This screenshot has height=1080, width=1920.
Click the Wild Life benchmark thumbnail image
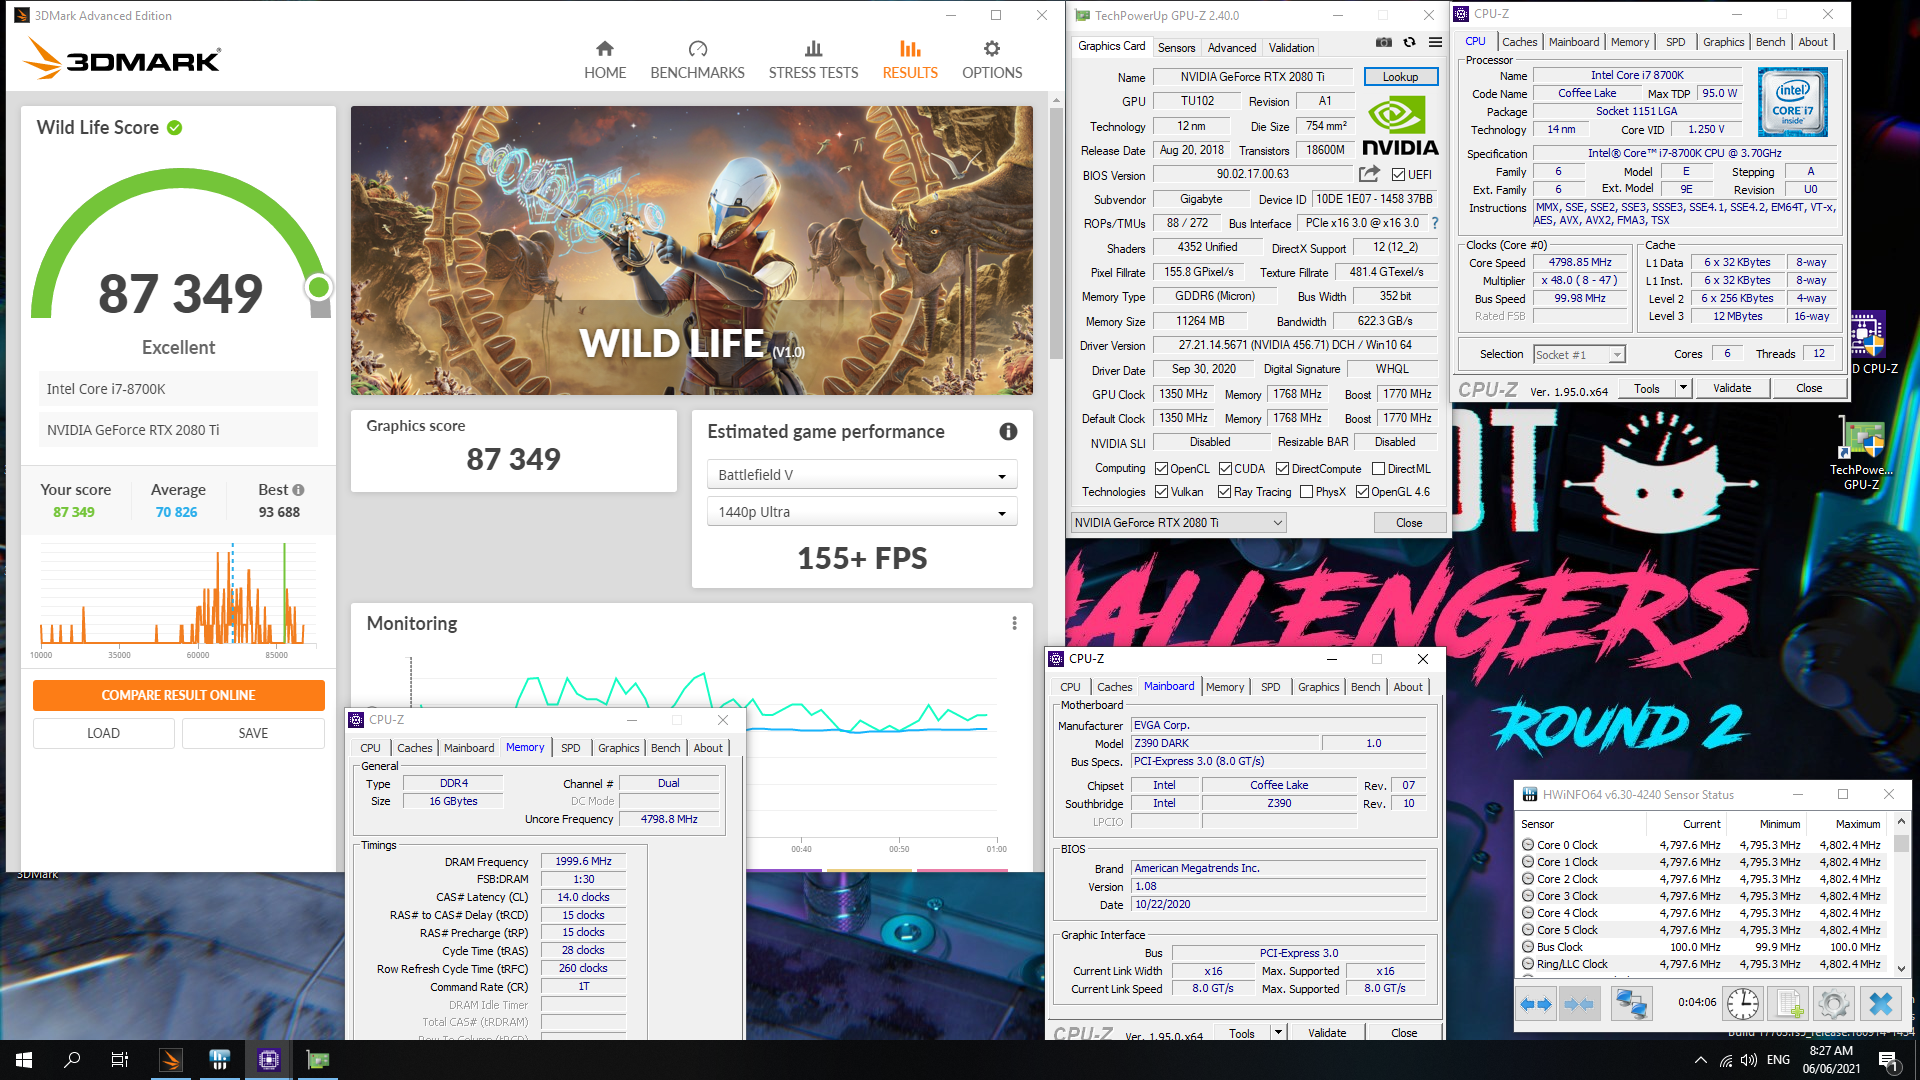[691, 250]
